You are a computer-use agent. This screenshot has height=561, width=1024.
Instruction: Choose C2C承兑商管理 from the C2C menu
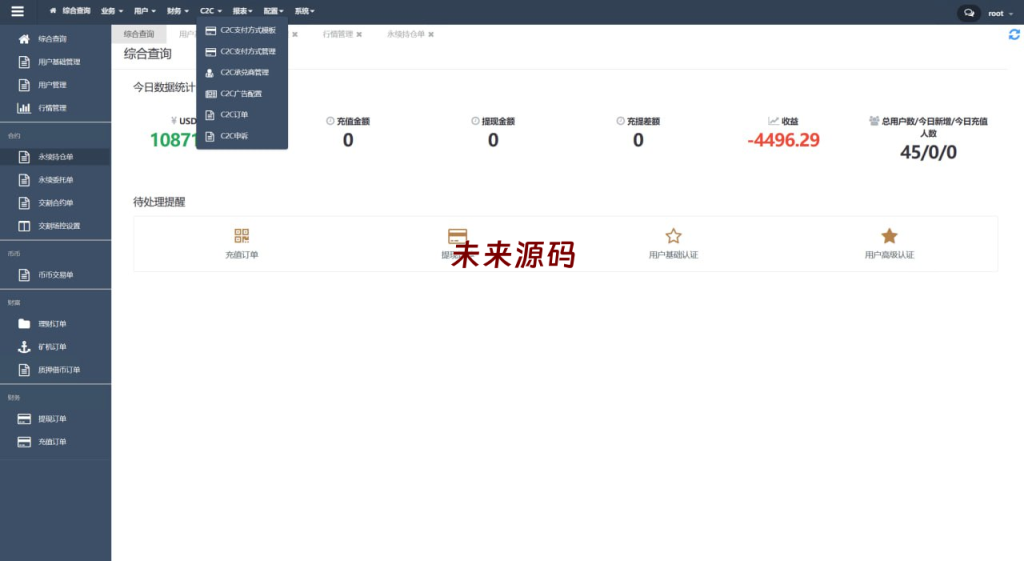[242, 72]
